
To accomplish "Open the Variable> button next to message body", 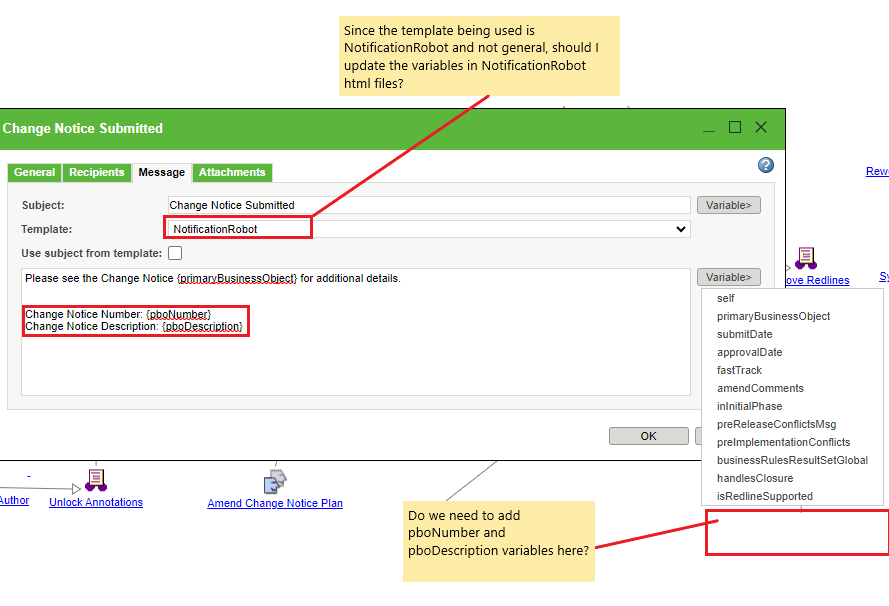I will click(729, 277).
